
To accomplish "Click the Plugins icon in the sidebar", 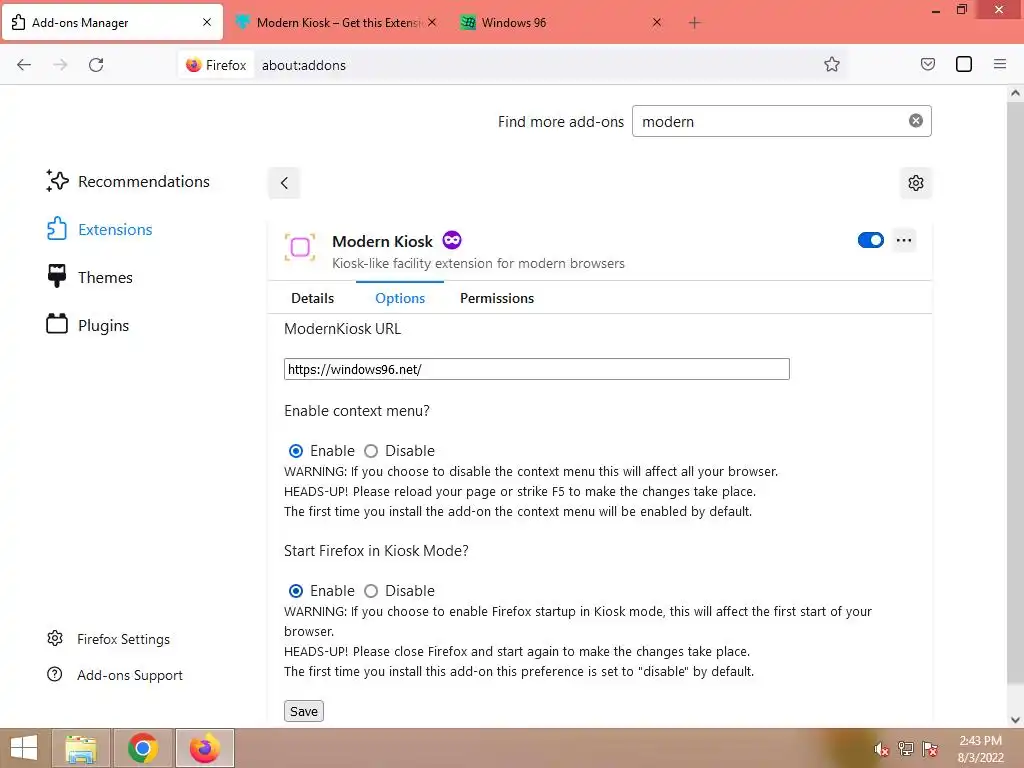I will (x=57, y=324).
